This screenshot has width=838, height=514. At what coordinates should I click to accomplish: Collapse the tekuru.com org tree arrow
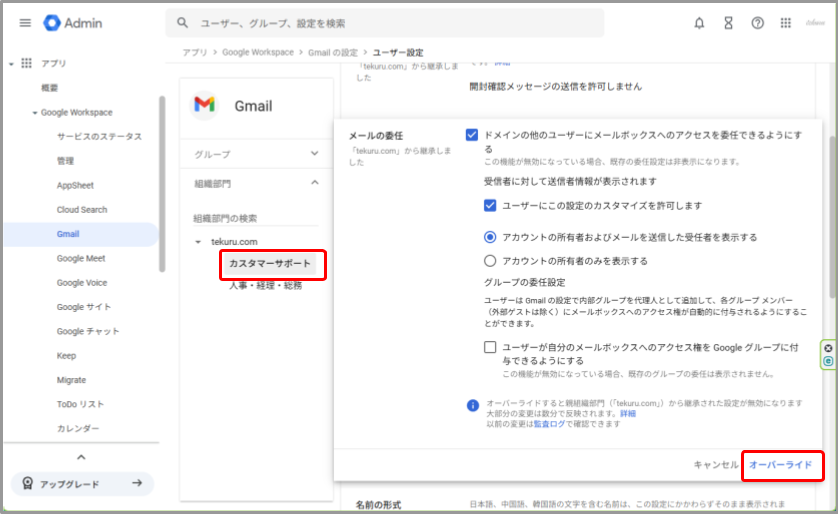pyautogui.click(x=198, y=242)
